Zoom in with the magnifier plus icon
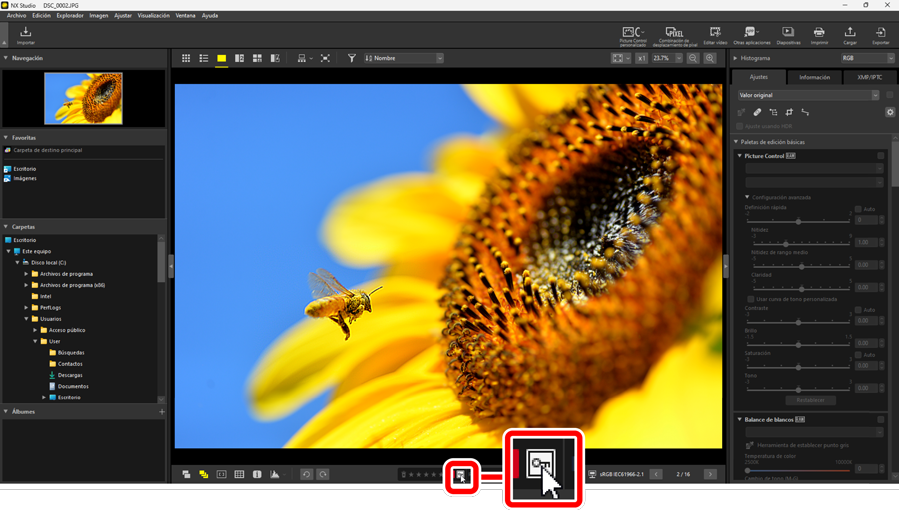 (710, 59)
